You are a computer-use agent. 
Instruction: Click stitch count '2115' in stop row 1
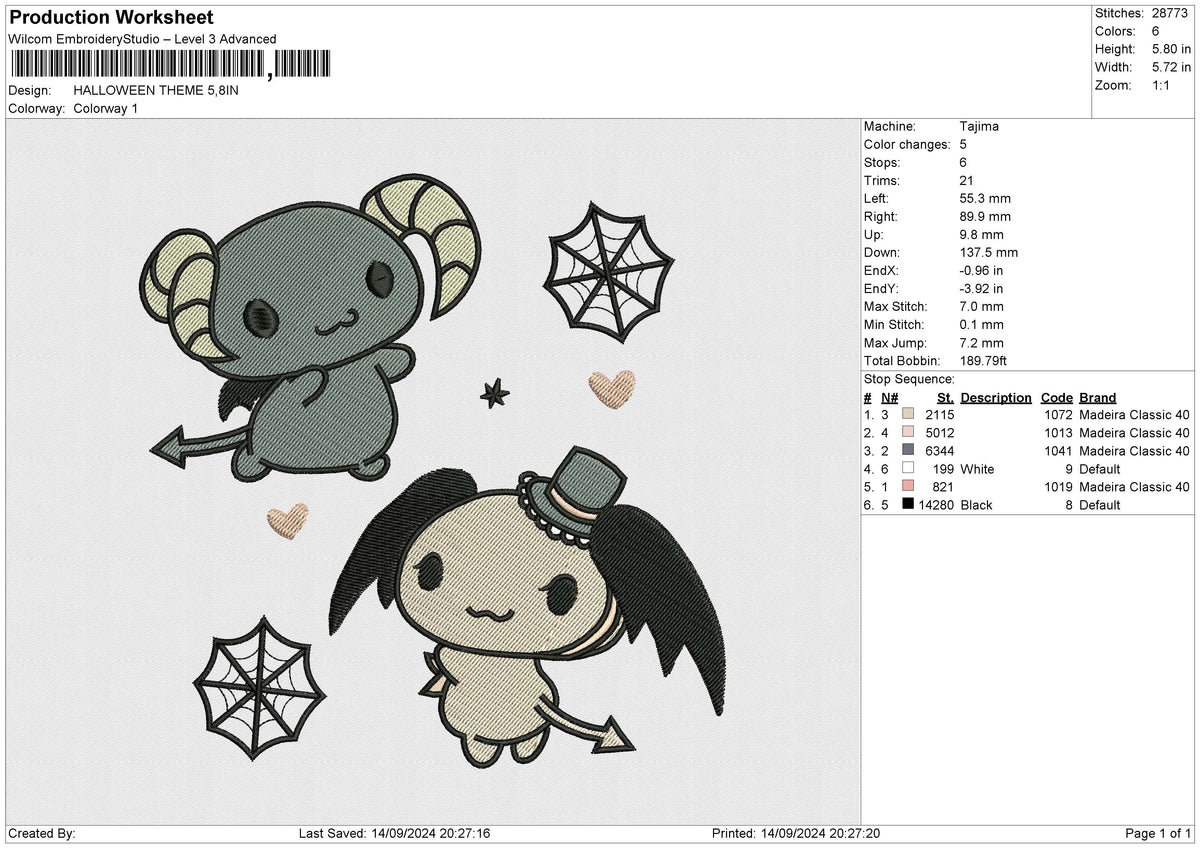pos(940,415)
